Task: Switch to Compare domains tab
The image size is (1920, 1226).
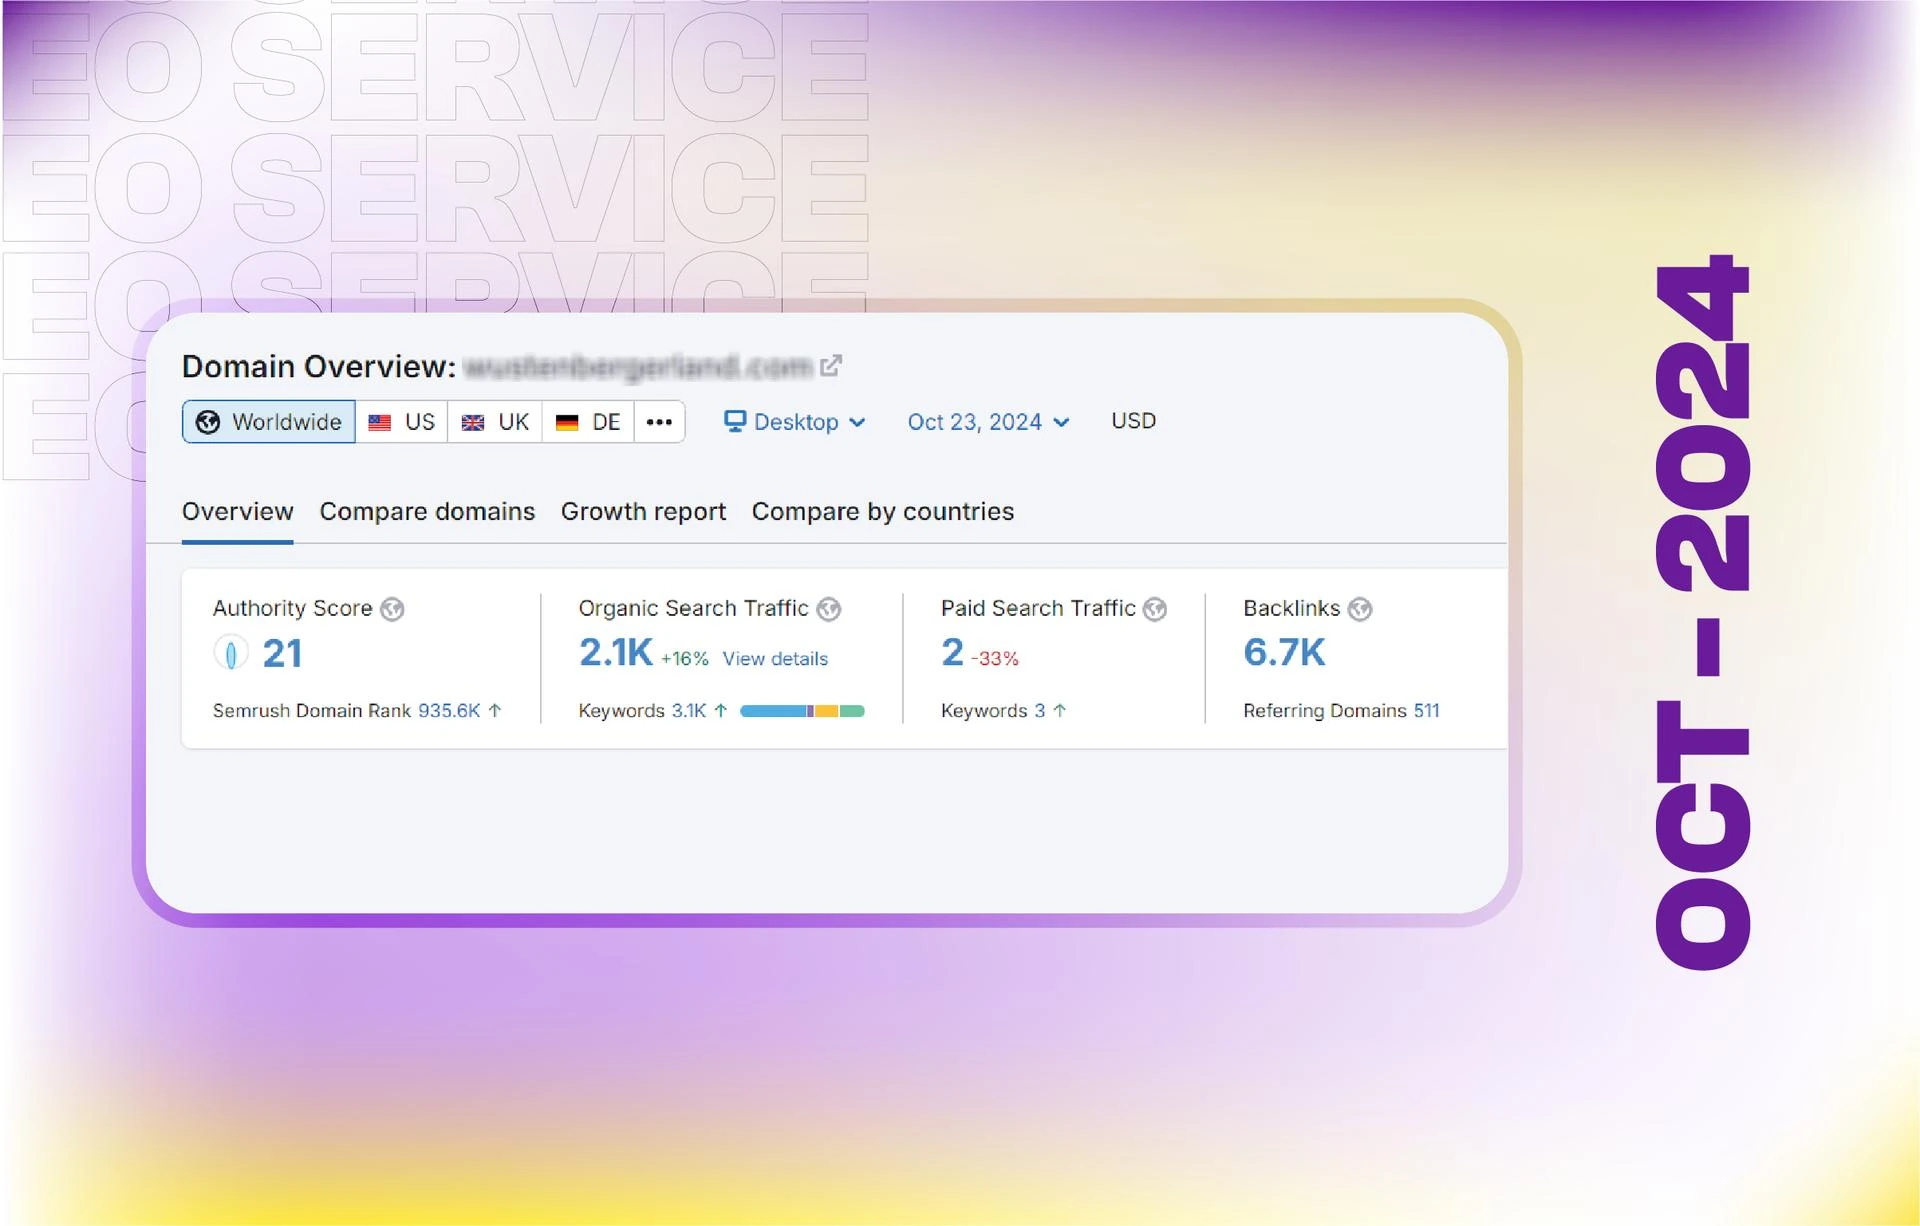Action: tap(427, 512)
